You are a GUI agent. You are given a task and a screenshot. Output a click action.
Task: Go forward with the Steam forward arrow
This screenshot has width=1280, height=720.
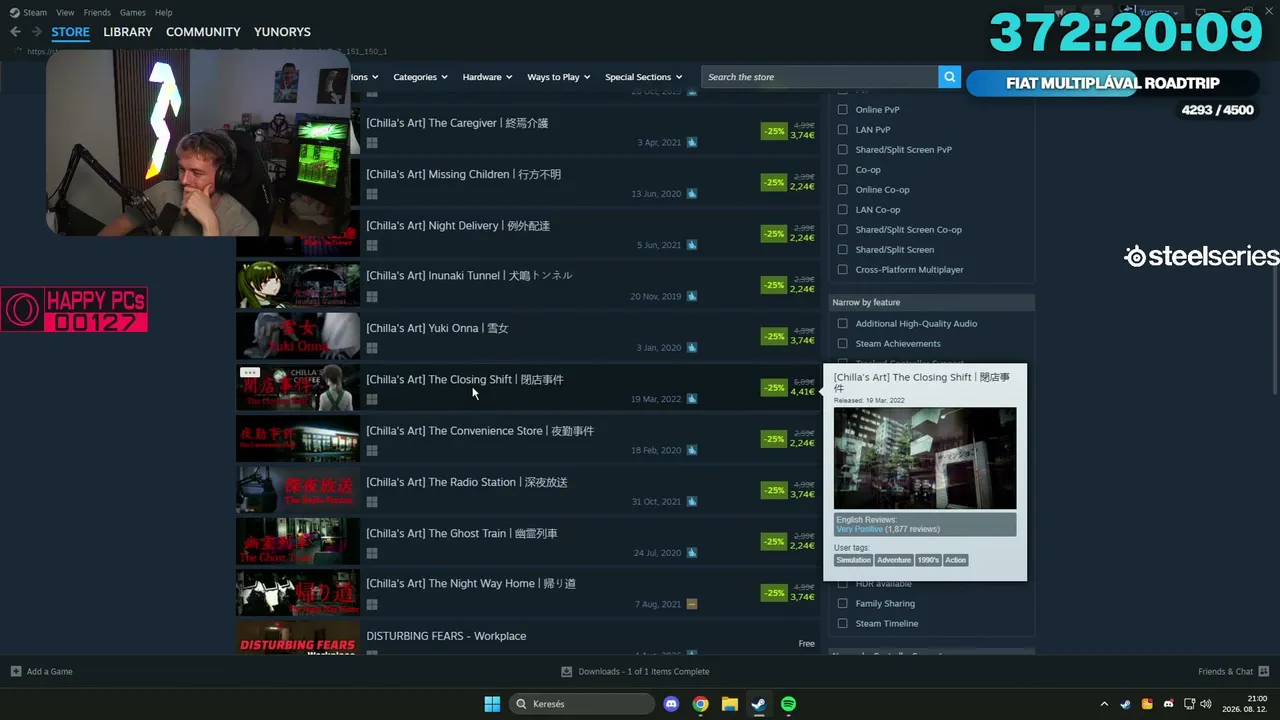37,32
